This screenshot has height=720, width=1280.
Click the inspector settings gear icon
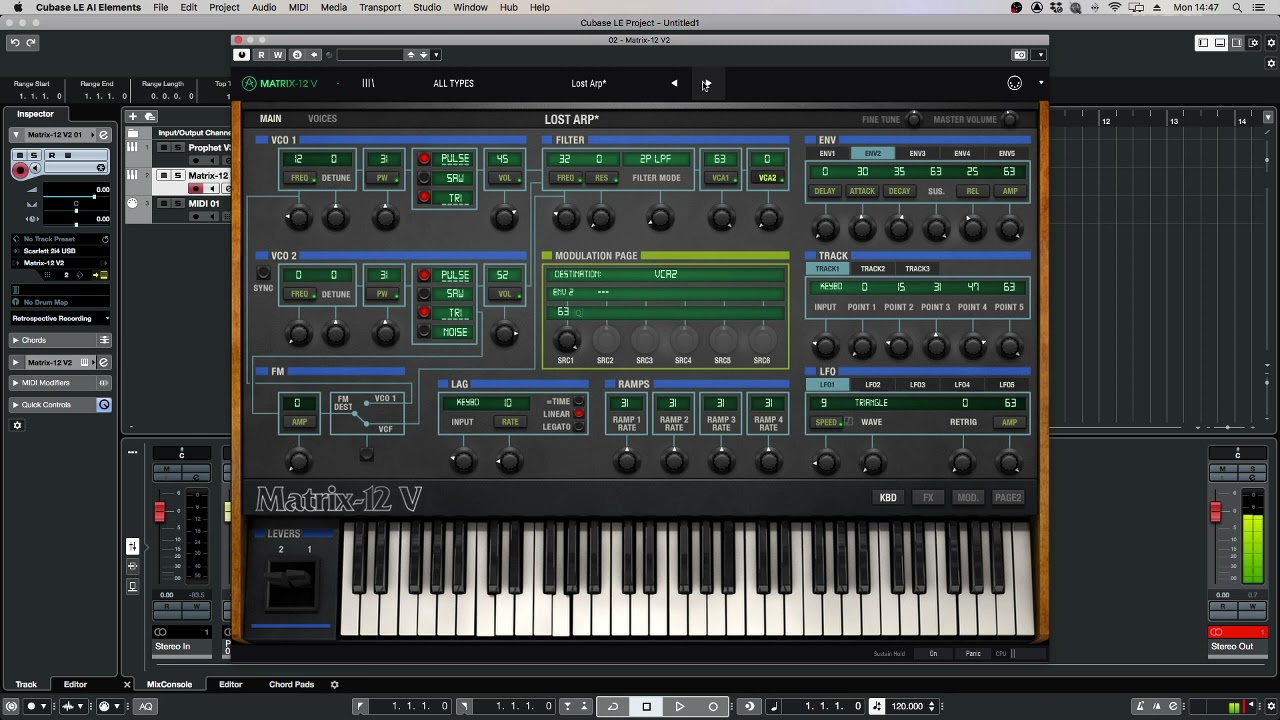tap(17, 425)
